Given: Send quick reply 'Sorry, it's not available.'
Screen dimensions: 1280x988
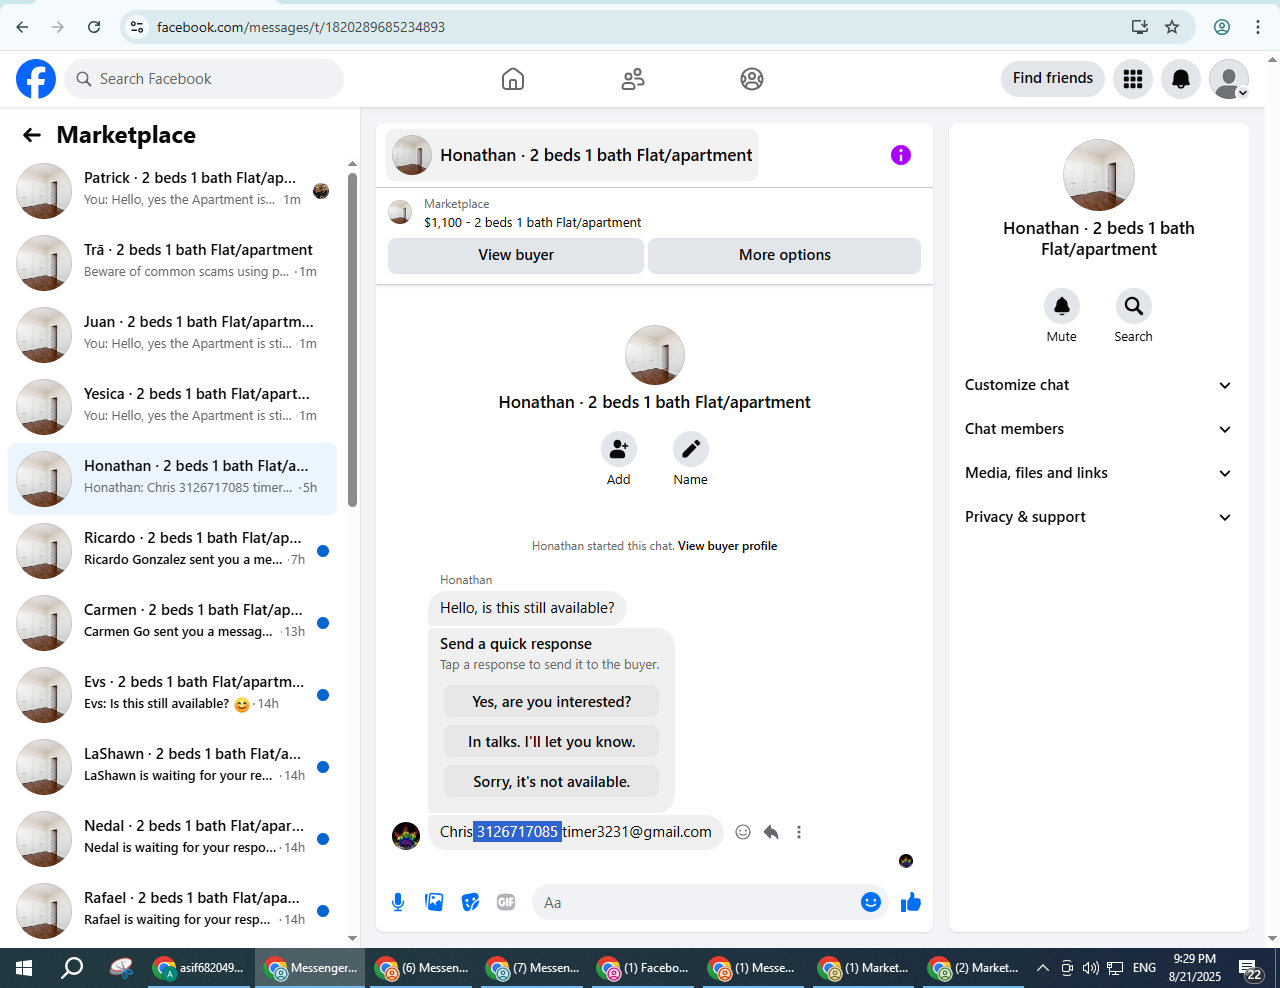Looking at the screenshot, I should click(x=552, y=782).
